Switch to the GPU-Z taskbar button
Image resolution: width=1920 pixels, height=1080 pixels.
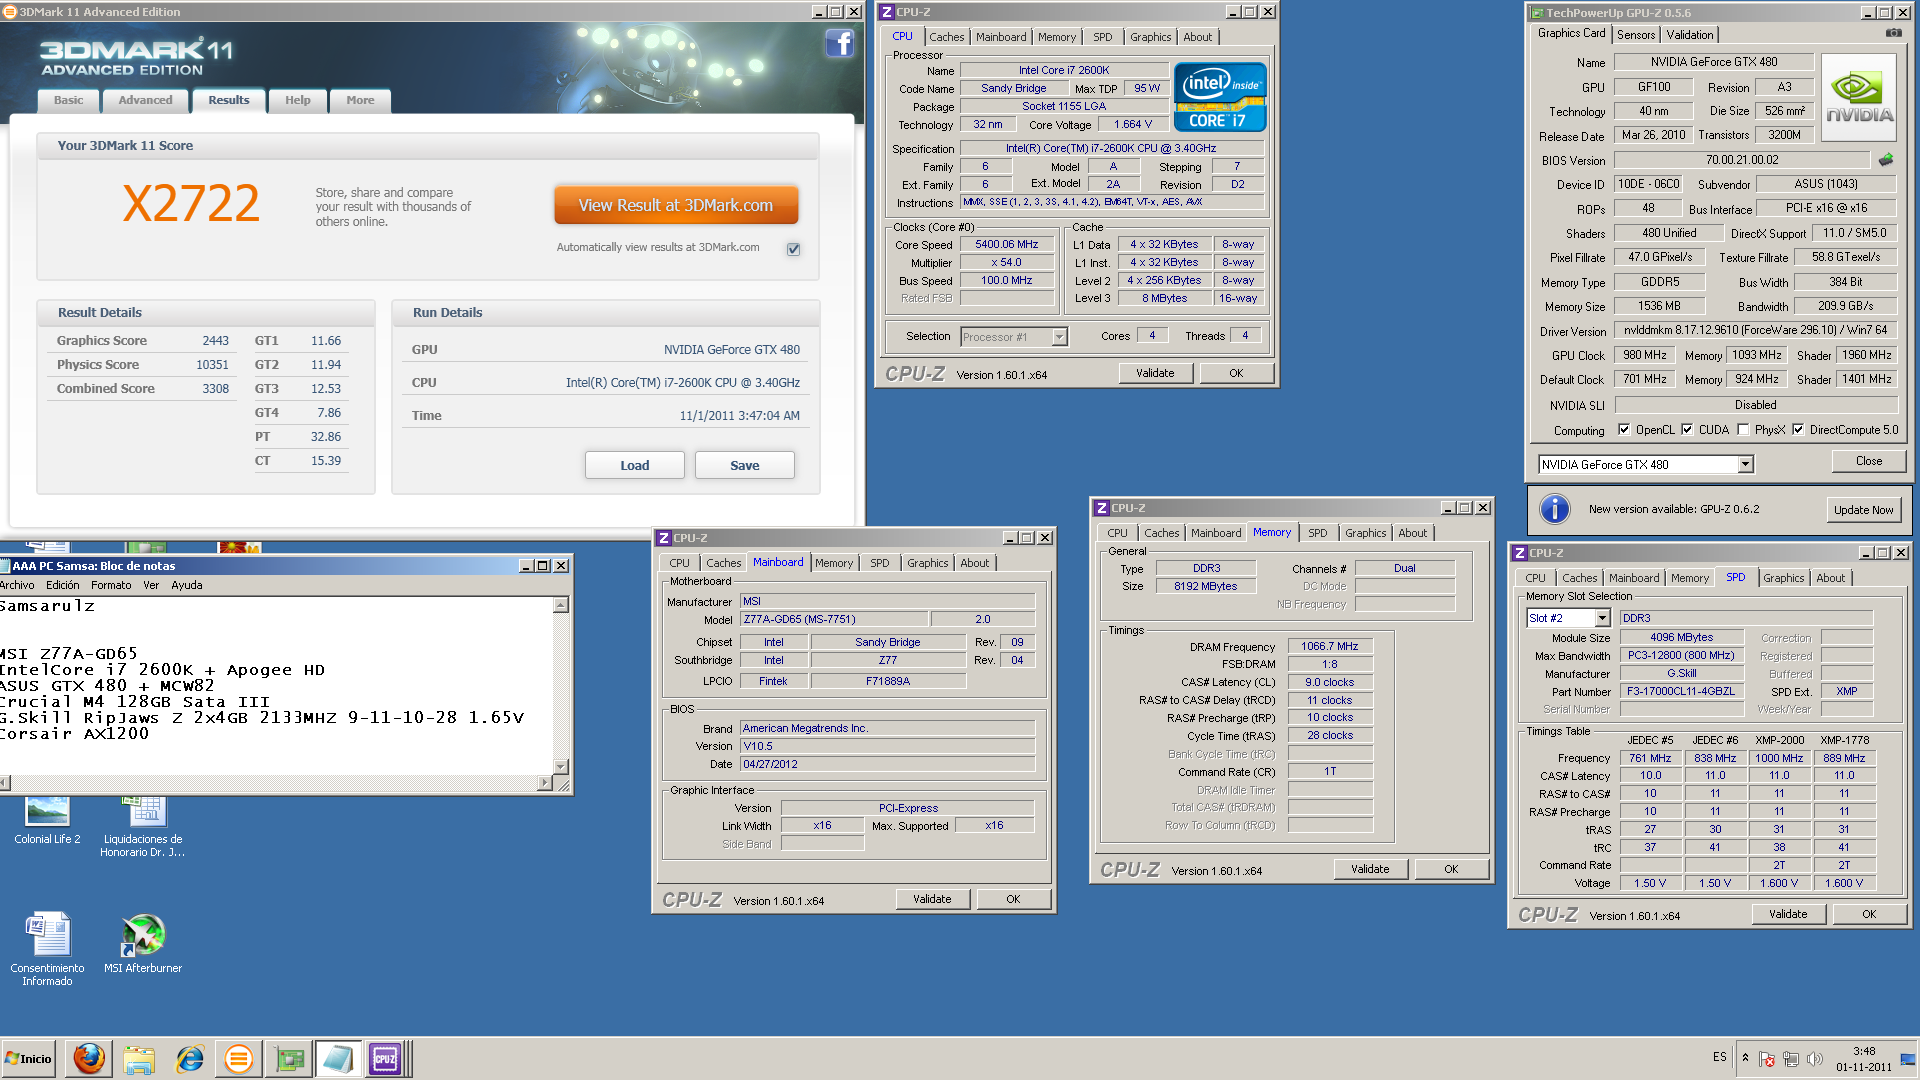pyautogui.click(x=289, y=1058)
